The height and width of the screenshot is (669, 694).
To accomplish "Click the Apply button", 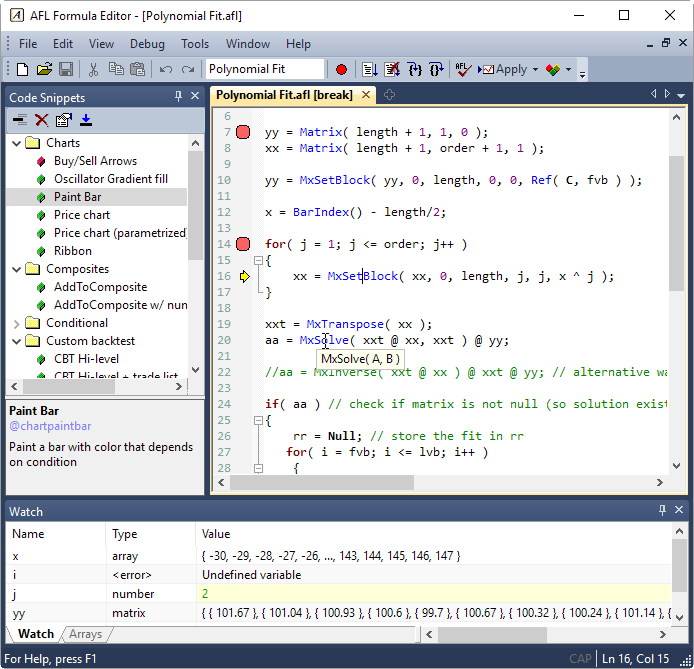I will coord(503,69).
